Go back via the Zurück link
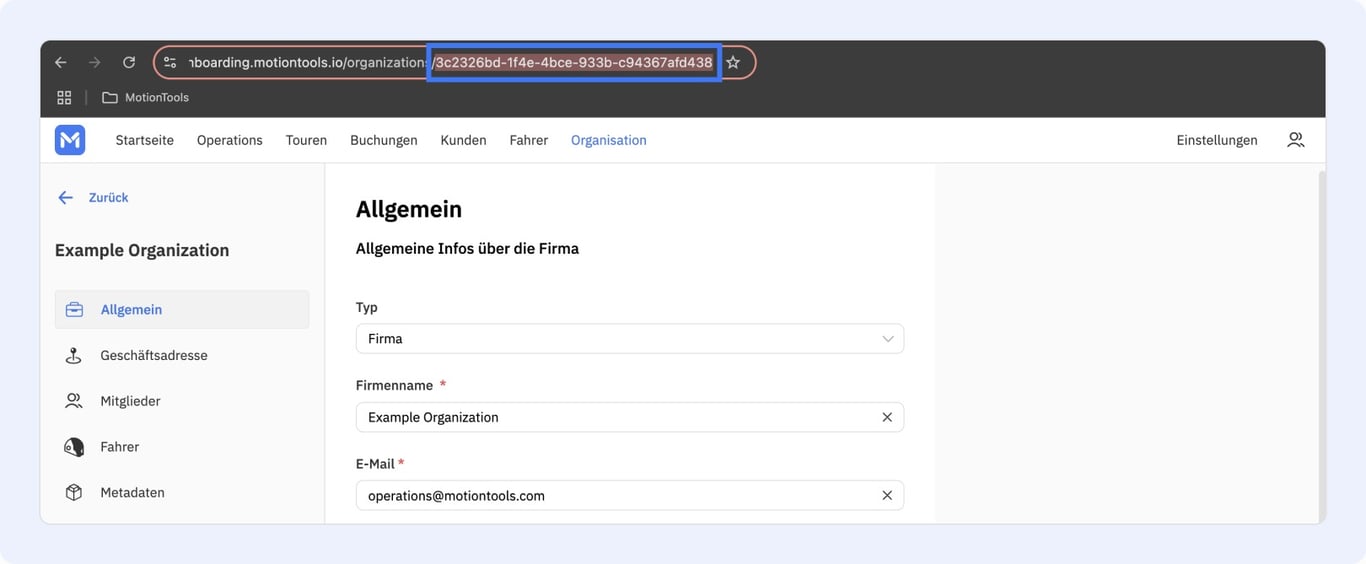1366x564 pixels. [x=93, y=198]
